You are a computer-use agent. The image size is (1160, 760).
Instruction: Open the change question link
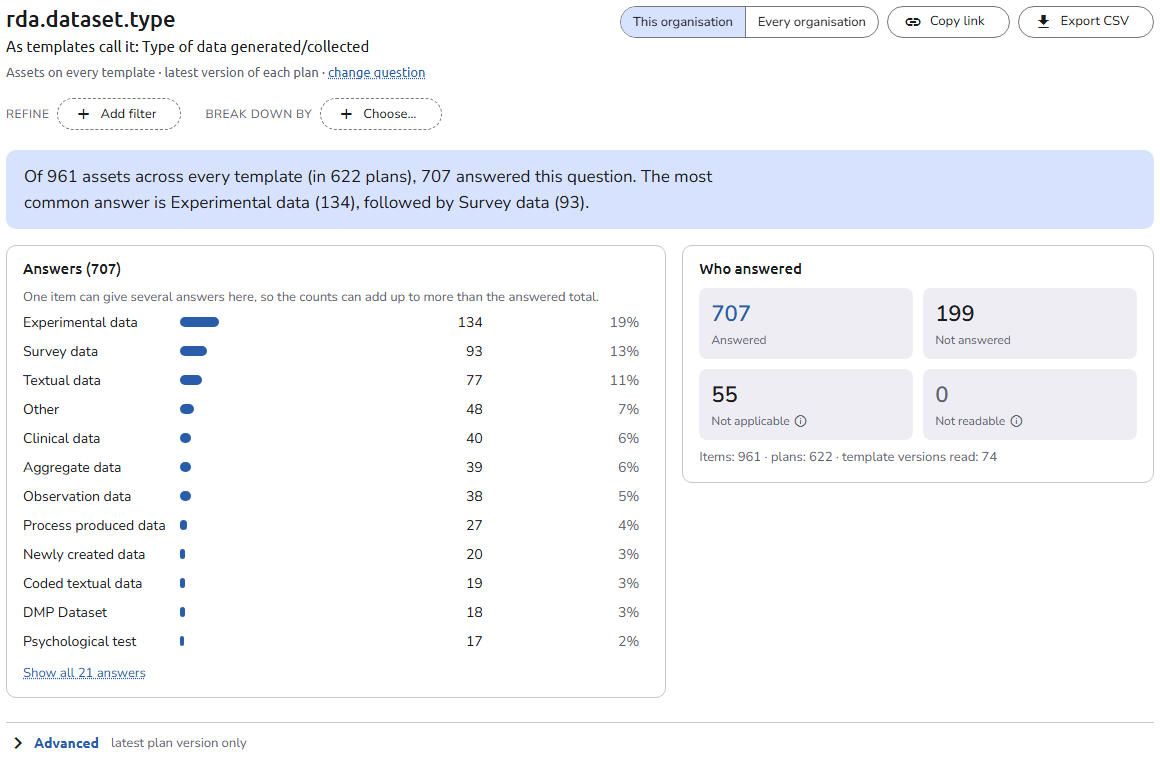(x=377, y=73)
